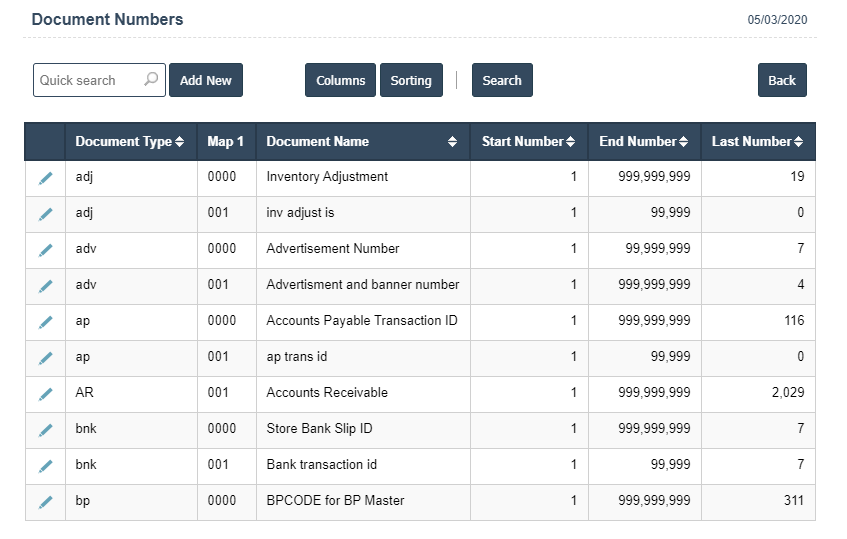Open edit pencil for Advertisement Number
This screenshot has width=847, height=539.
(x=45, y=250)
